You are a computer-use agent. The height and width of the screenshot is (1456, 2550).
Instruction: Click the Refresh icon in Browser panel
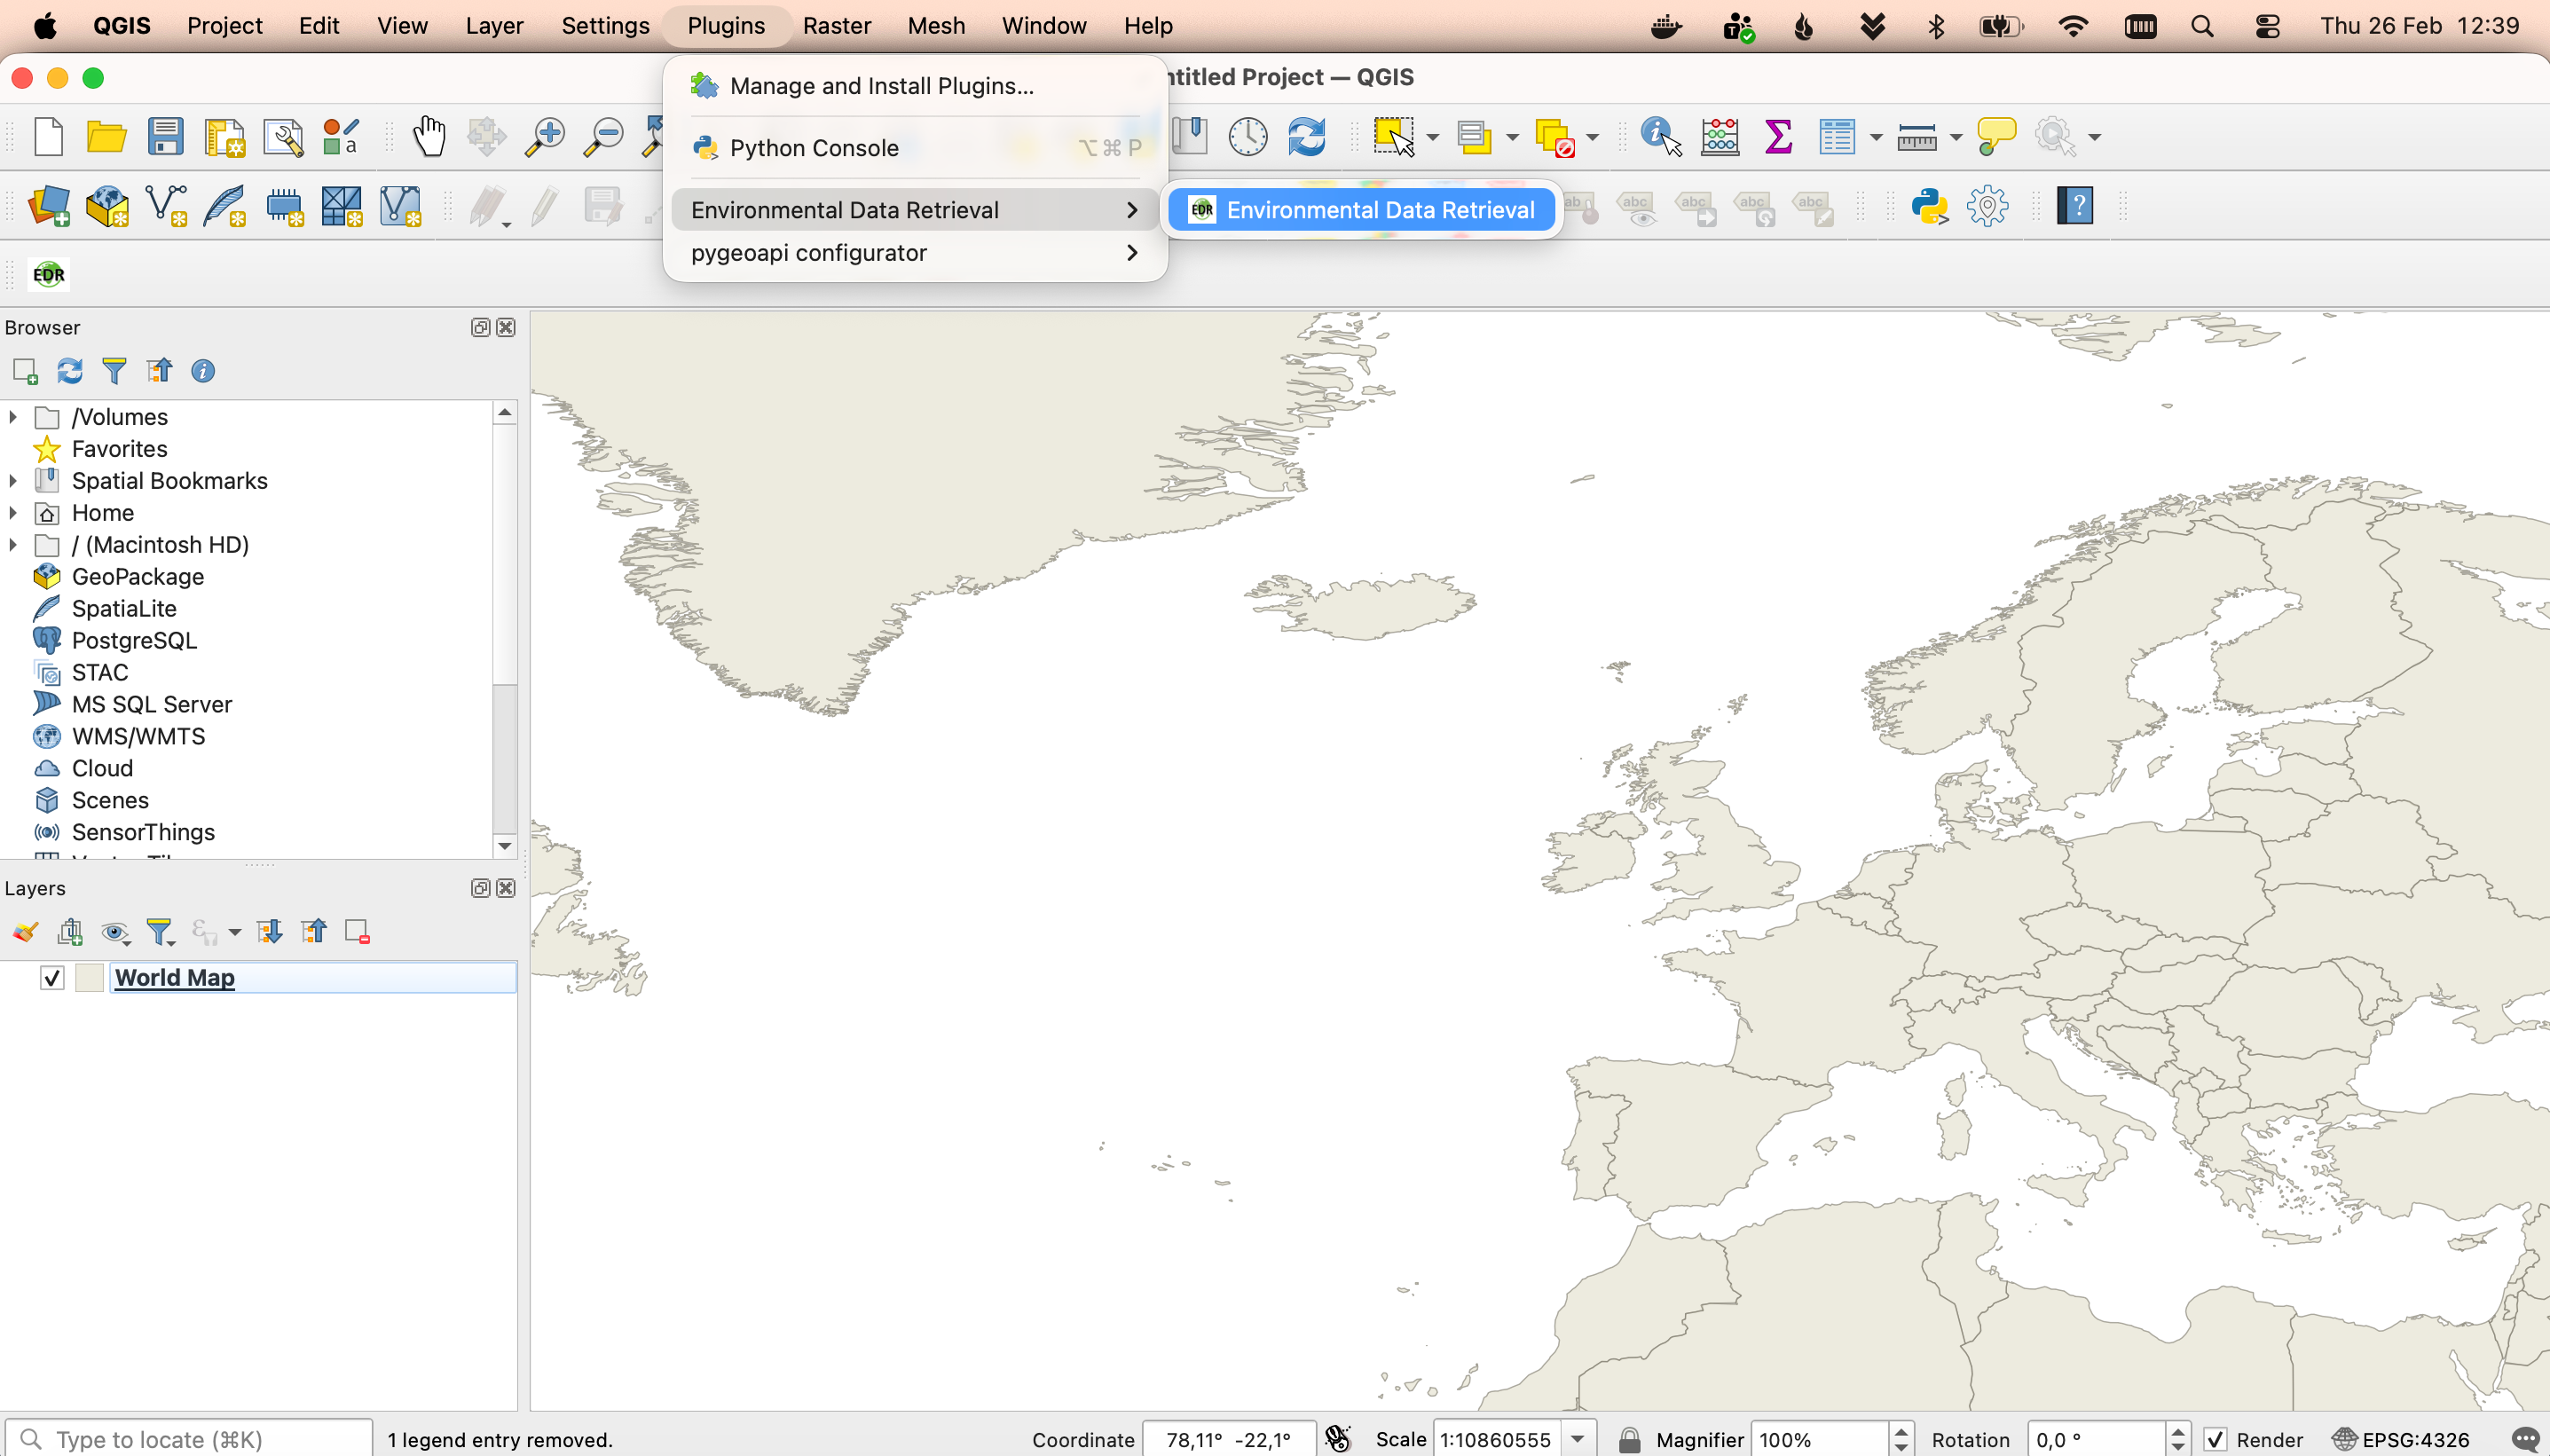69,371
